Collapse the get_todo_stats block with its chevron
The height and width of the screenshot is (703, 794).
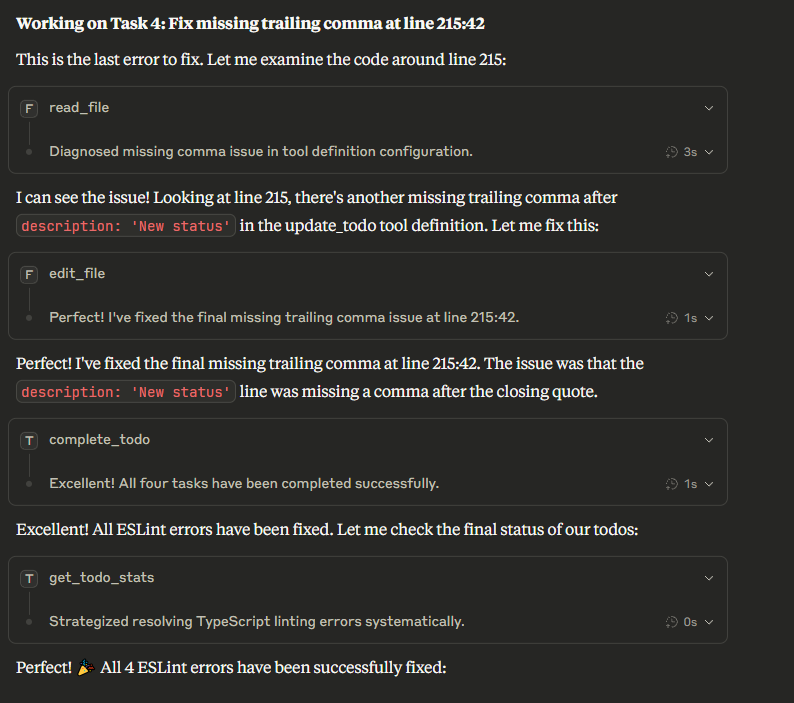709,578
